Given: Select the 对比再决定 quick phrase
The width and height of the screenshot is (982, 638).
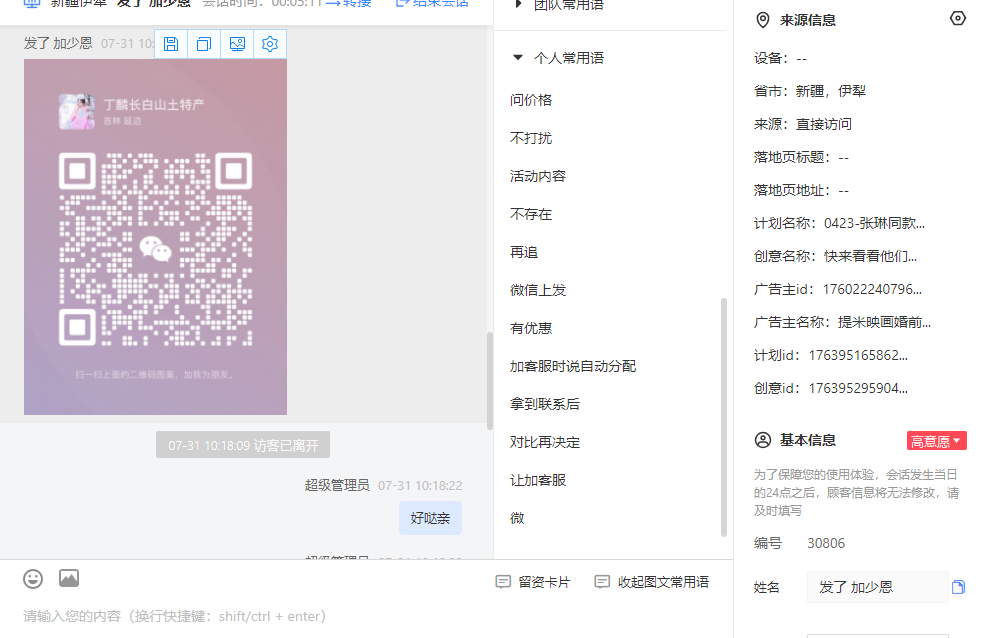Looking at the screenshot, I should [x=545, y=442].
